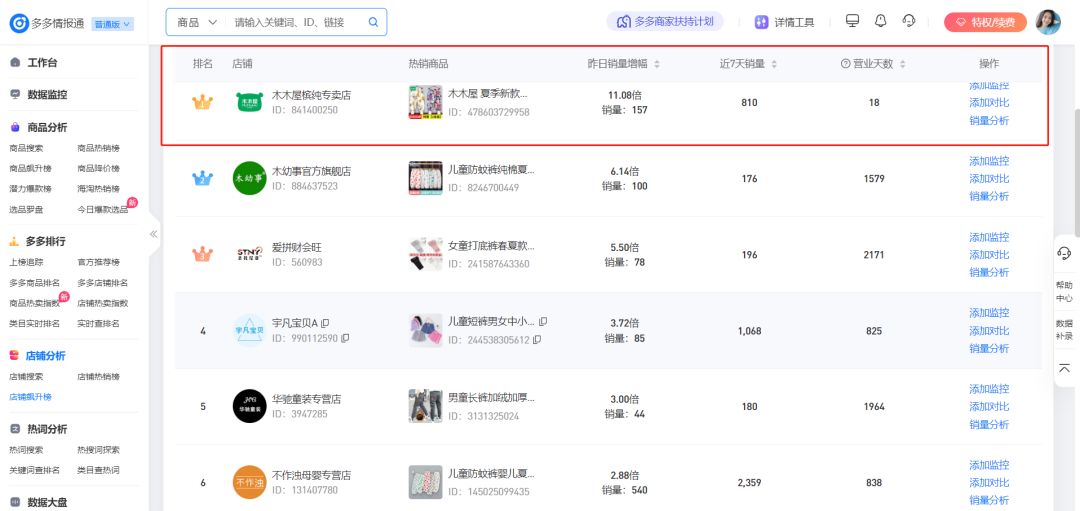Click the 木幼事 green round store logo
This screenshot has height=511, width=1080.
[x=249, y=178]
